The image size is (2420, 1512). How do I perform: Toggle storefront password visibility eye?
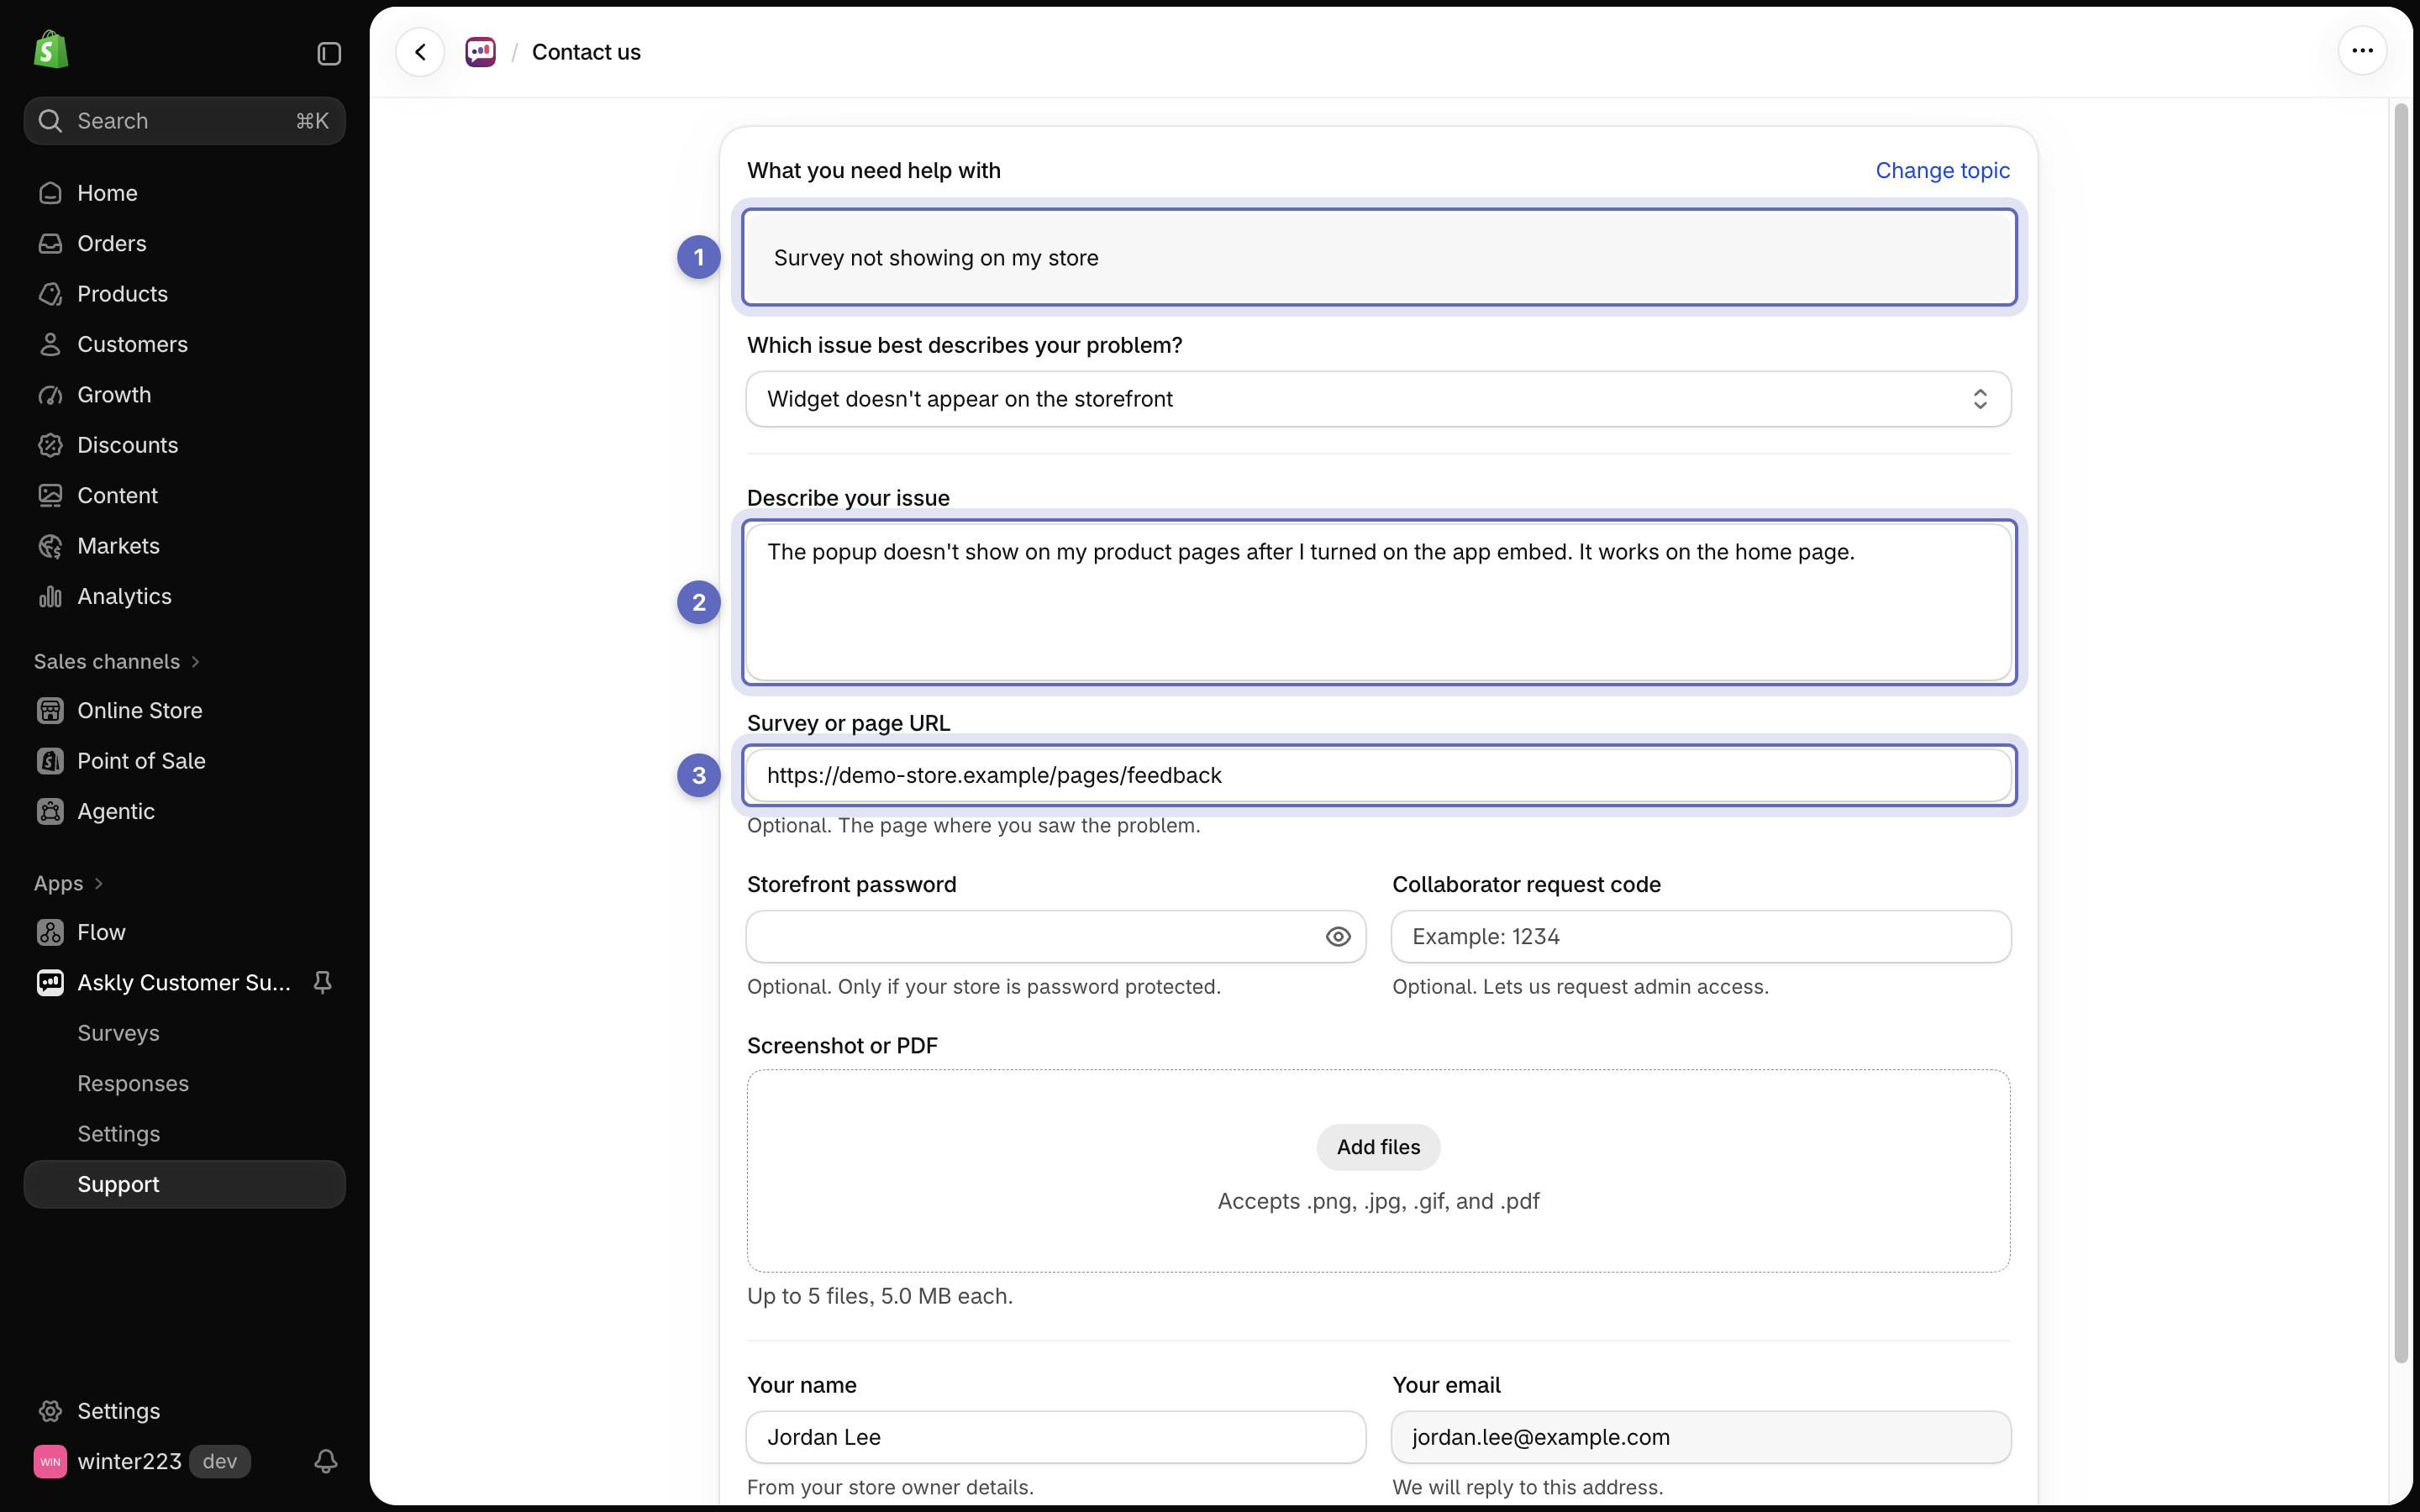[x=1338, y=937]
